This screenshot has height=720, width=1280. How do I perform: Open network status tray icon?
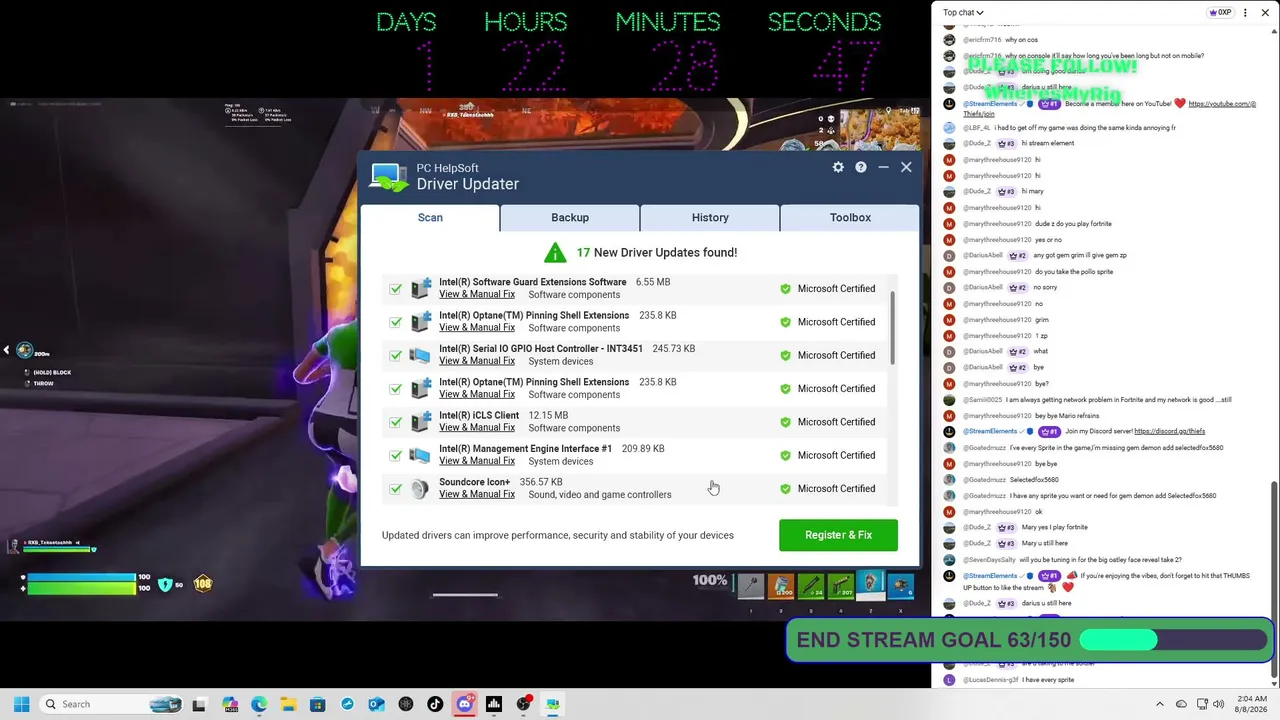(x=1202, y=704)
